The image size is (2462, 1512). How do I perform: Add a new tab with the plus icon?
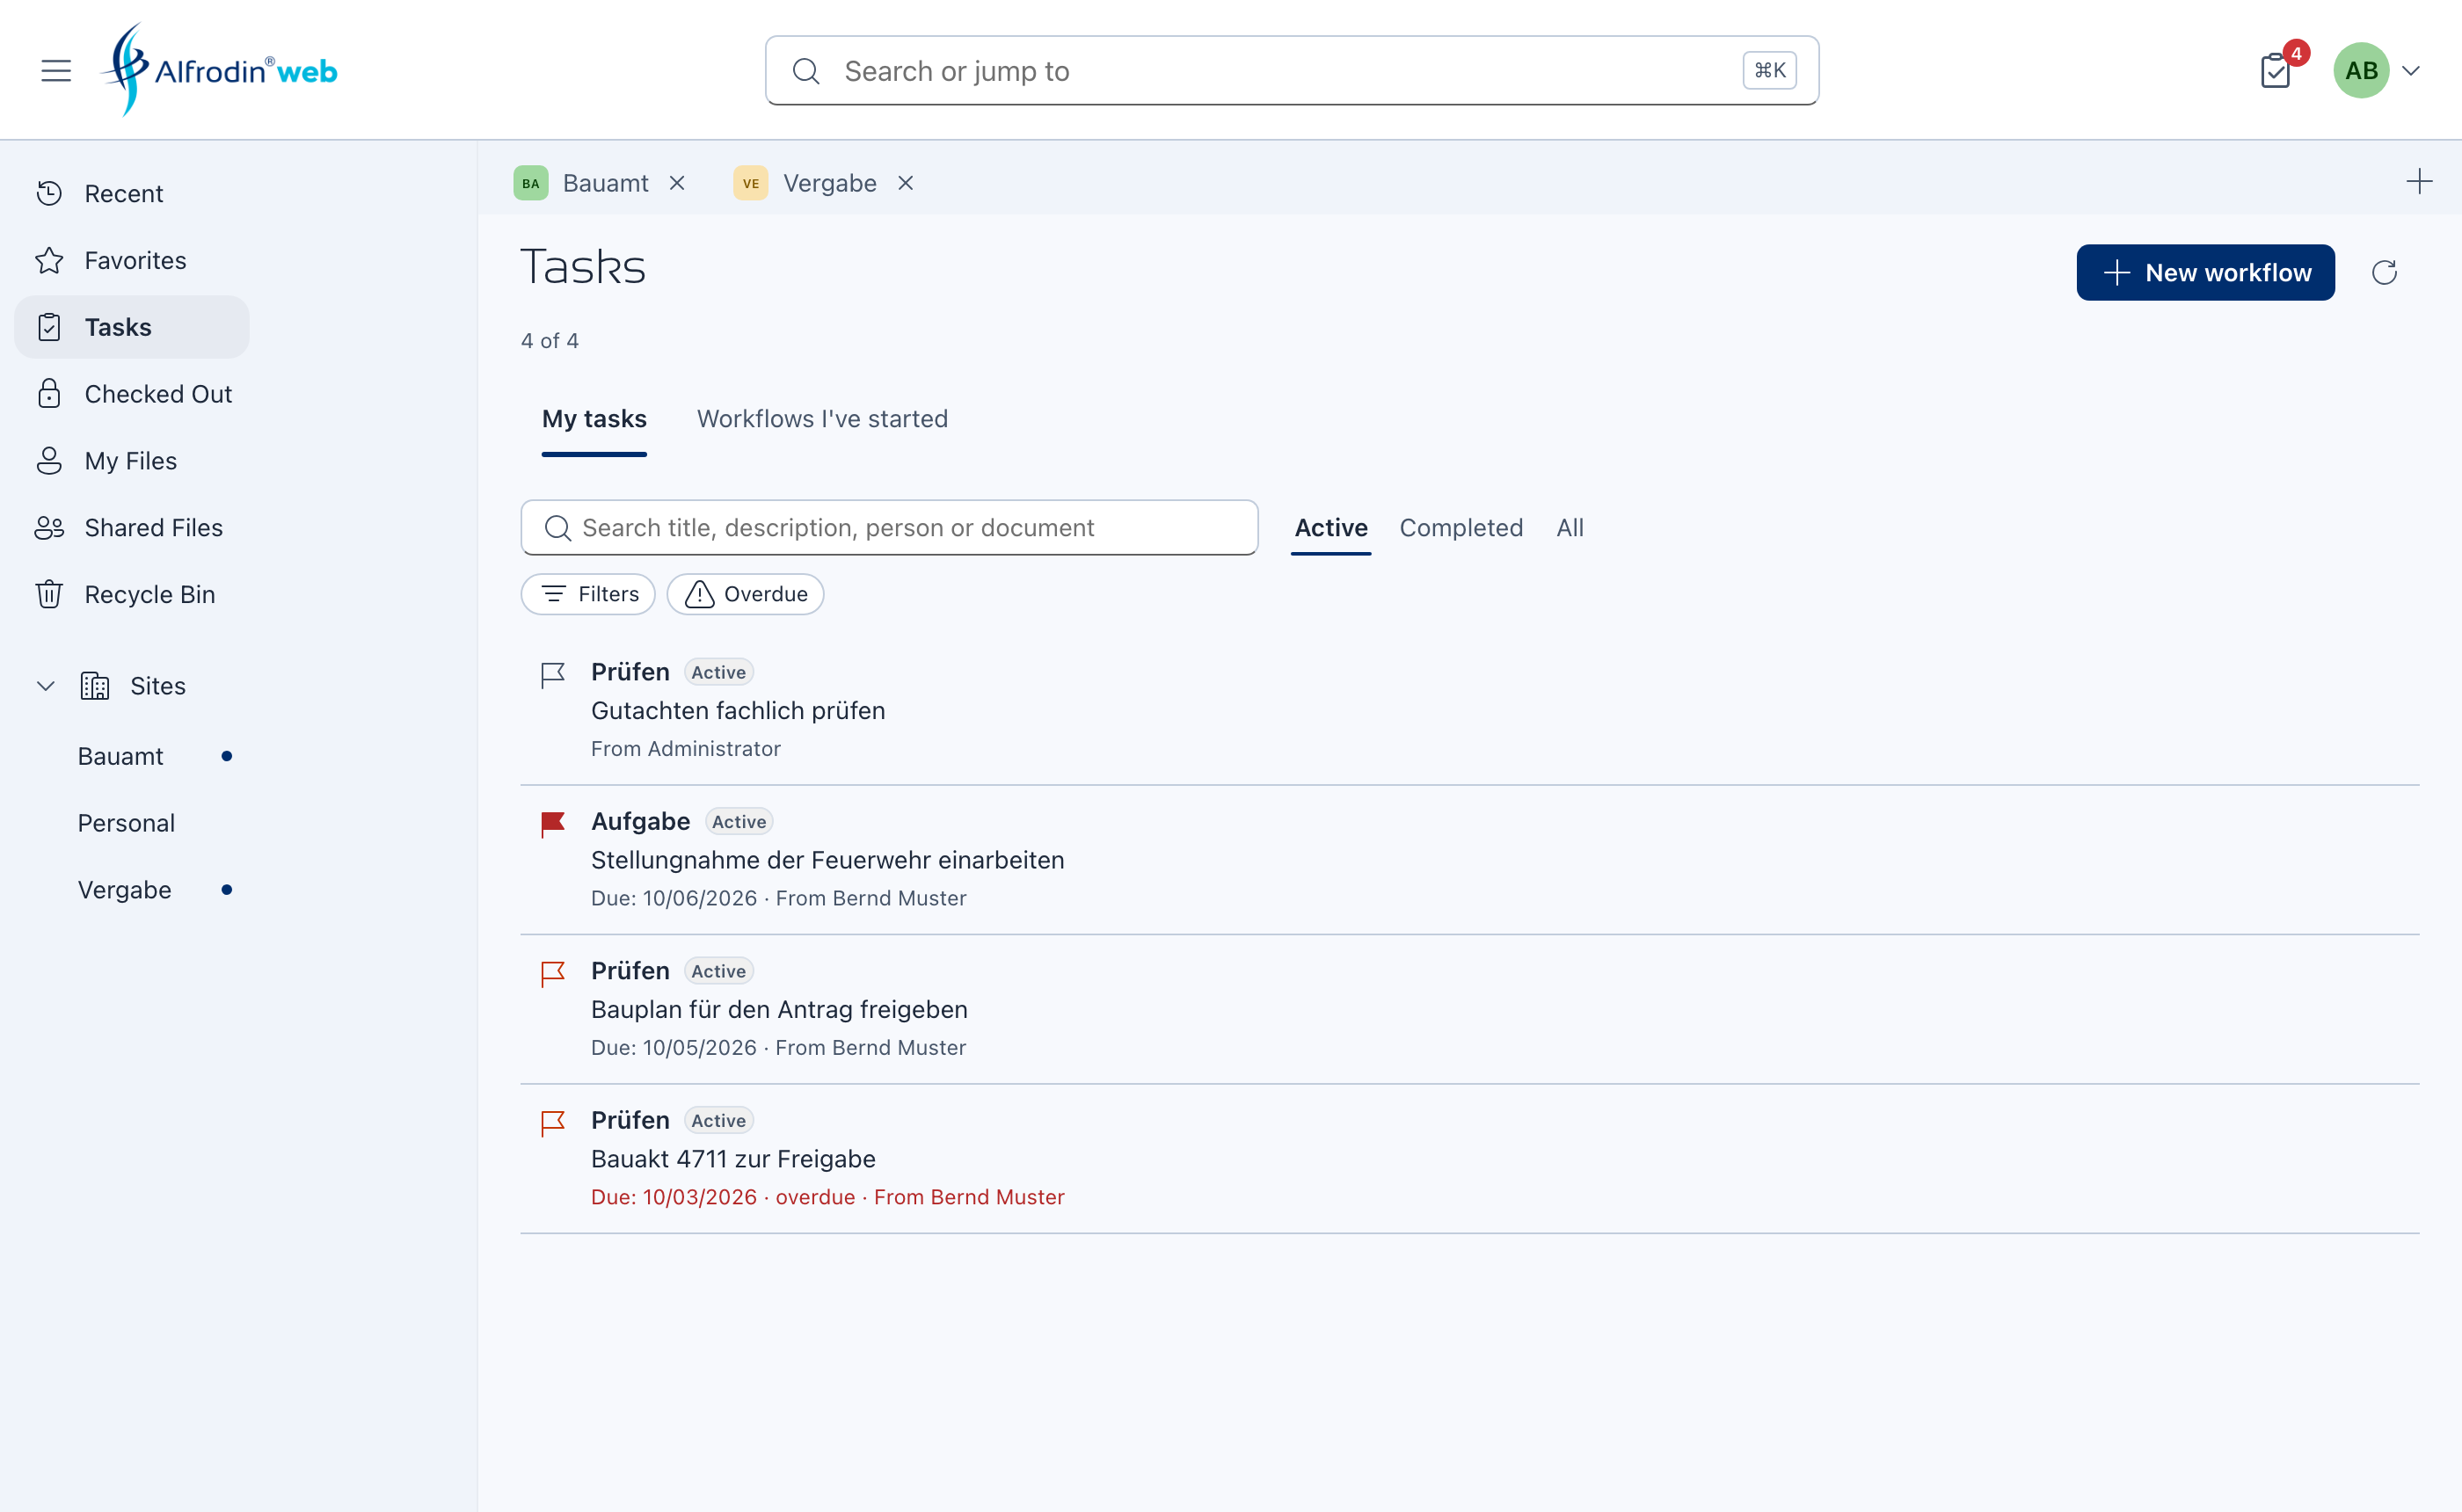tap(2418, 182)
